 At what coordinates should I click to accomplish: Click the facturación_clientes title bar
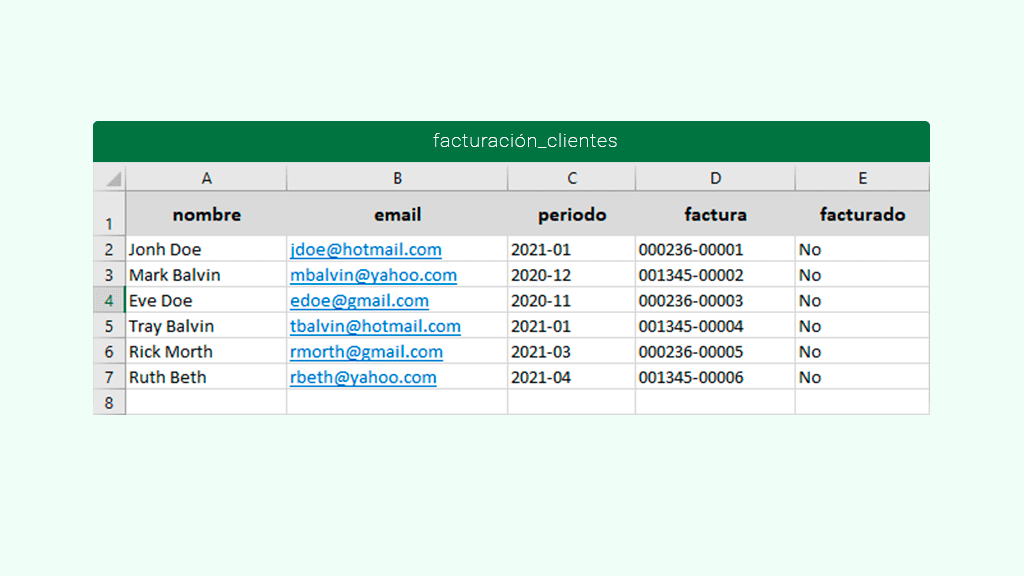pos(511,141)
